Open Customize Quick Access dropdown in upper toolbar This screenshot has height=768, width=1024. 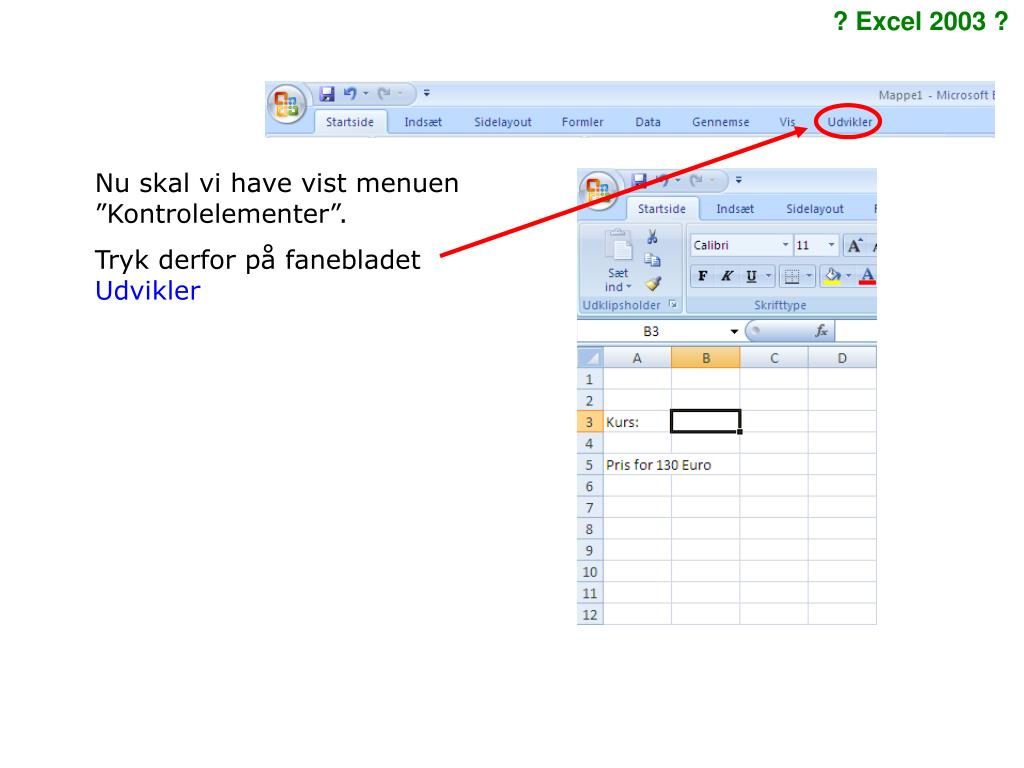426,93
